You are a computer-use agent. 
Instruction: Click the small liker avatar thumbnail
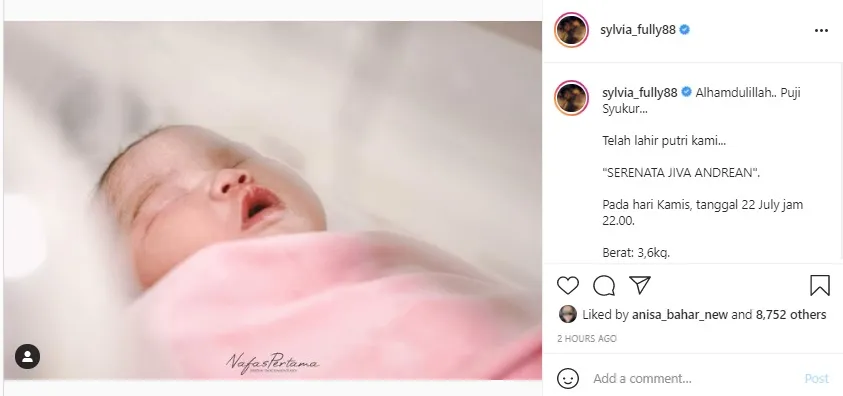(568, 314)
